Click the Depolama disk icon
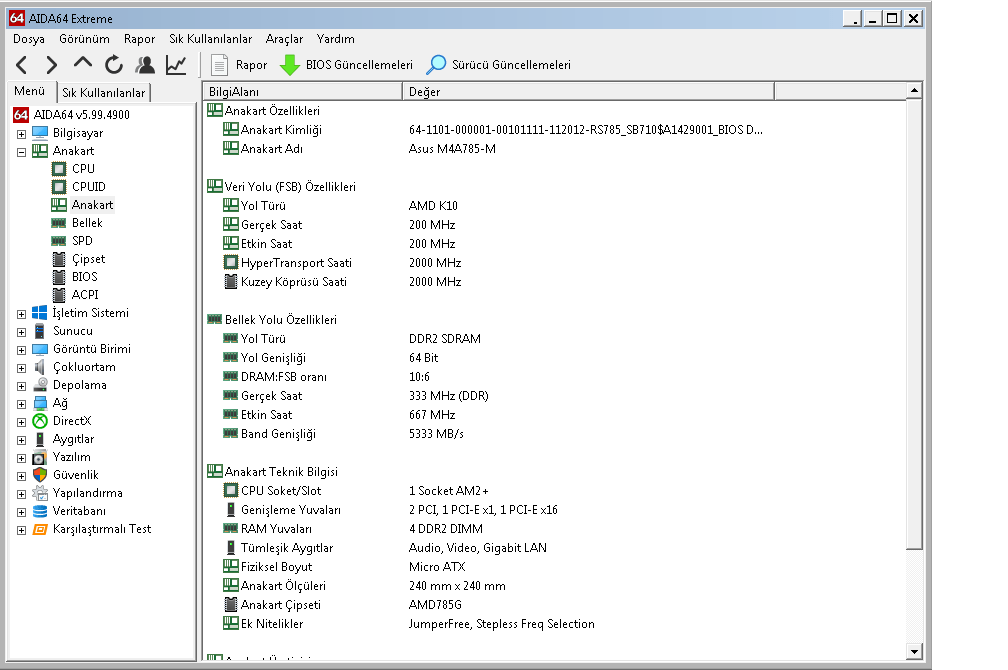 (x=40, y=385)
